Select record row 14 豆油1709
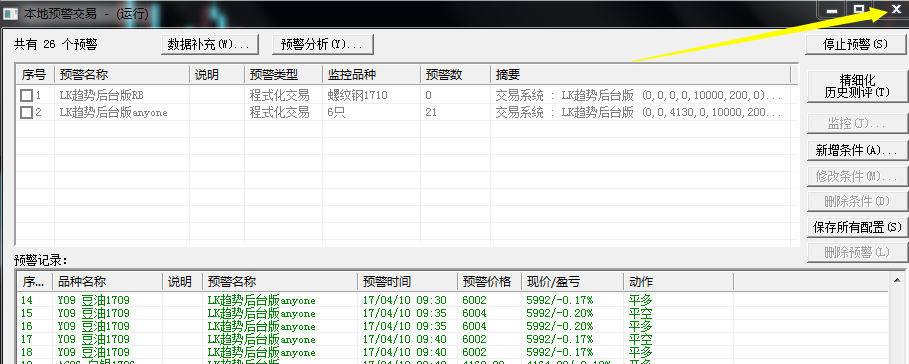The width and height of the screenshot is (909, 364). pyautogui.click(x=452, y=300)
